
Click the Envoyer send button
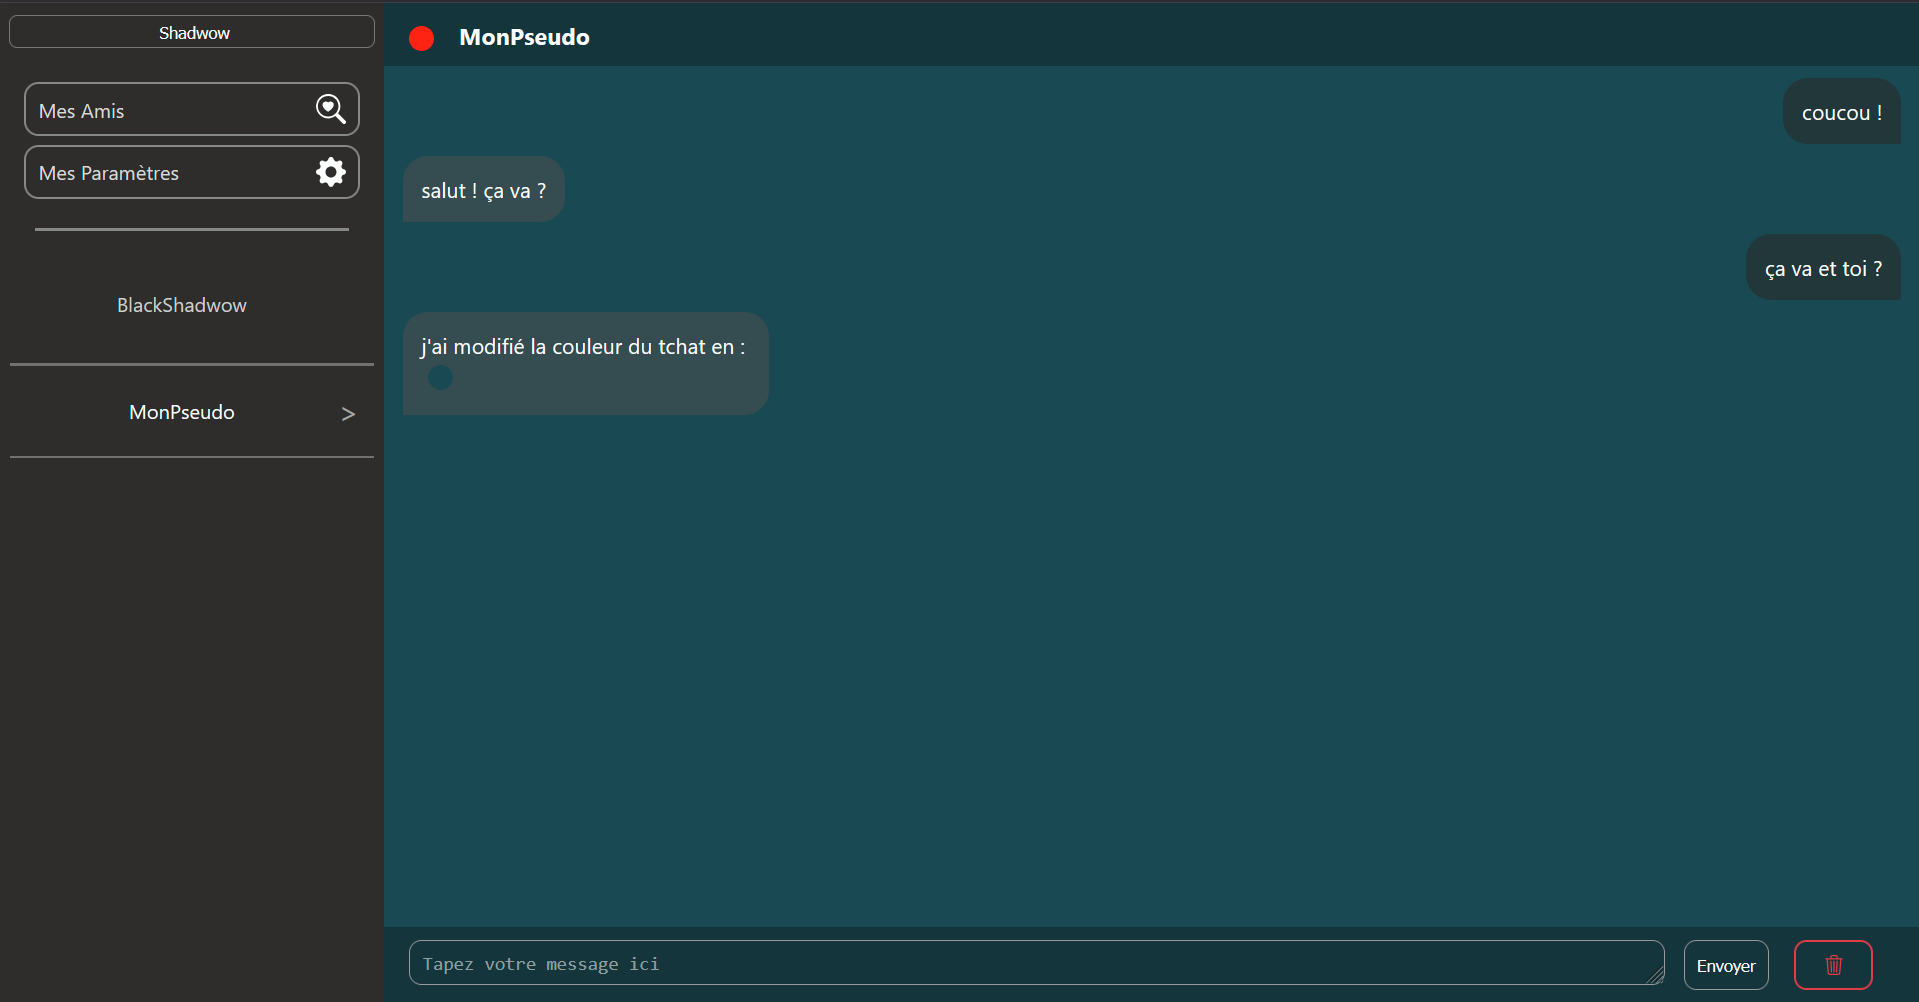pos(1726,965)
